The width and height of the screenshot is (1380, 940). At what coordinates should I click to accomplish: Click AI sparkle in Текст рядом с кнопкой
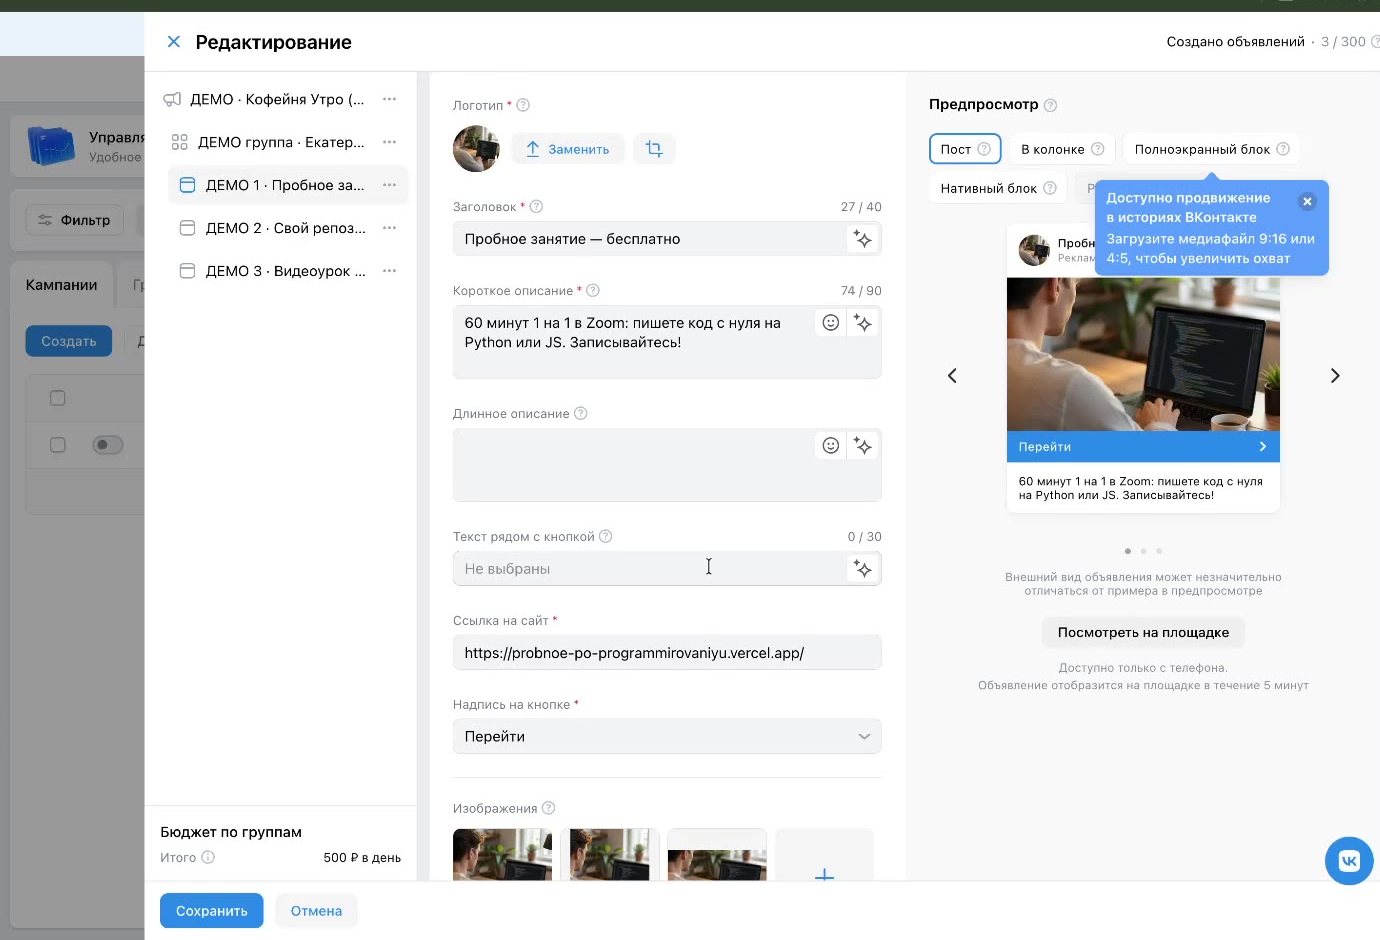pos(863,569)
